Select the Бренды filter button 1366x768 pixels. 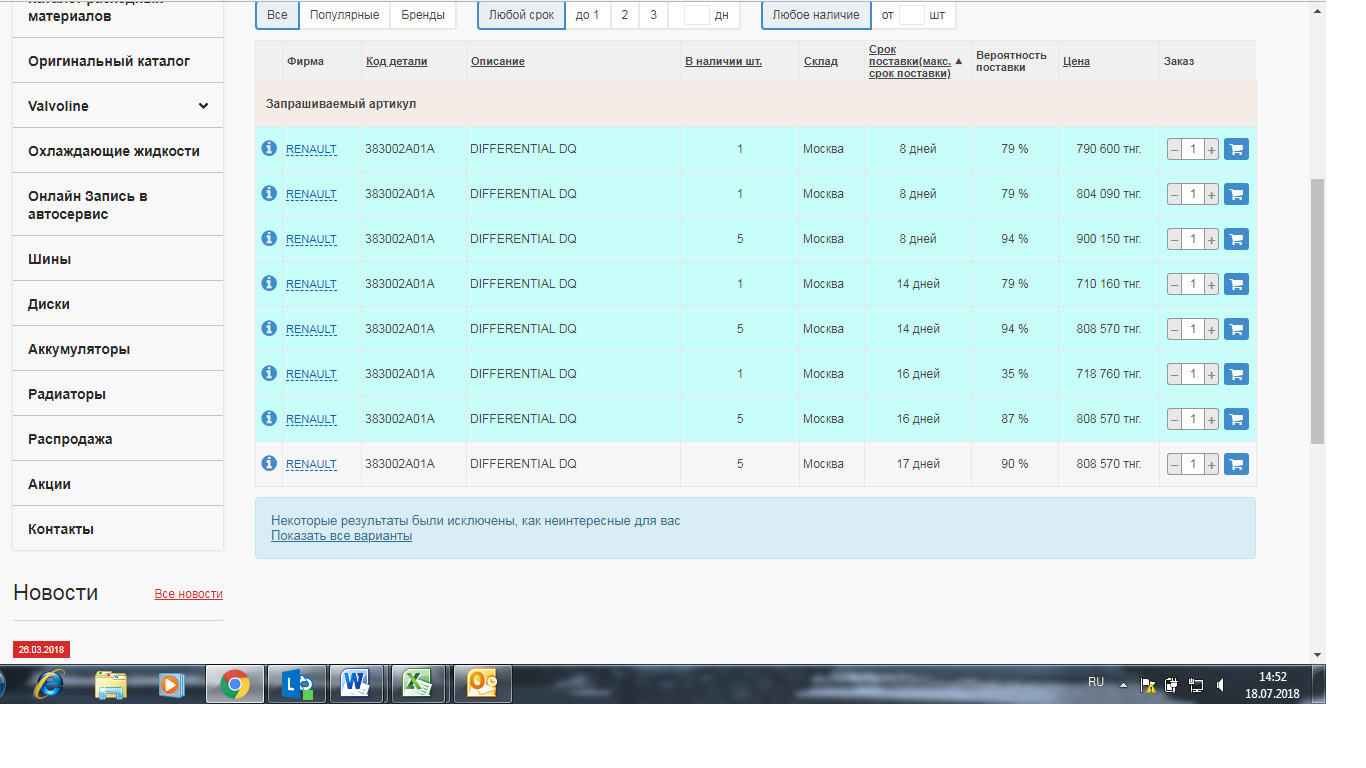pos(422,15)
